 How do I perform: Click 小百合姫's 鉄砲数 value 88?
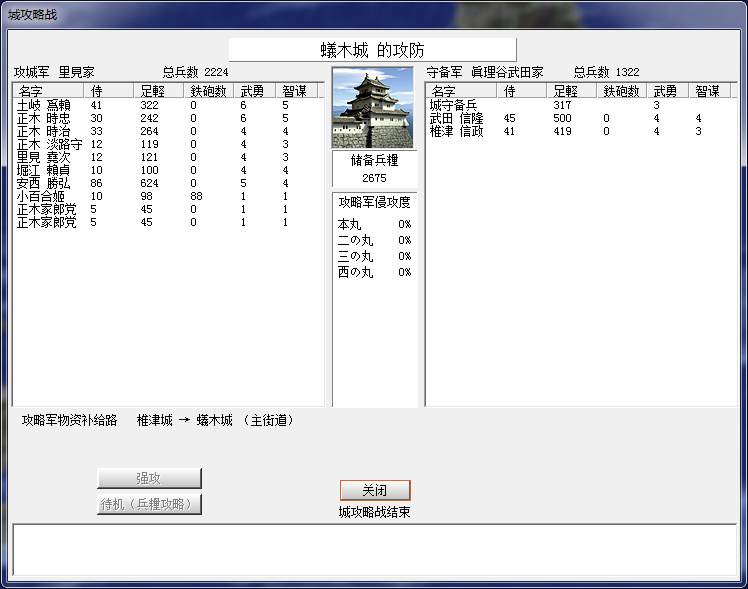pos(196,196)
